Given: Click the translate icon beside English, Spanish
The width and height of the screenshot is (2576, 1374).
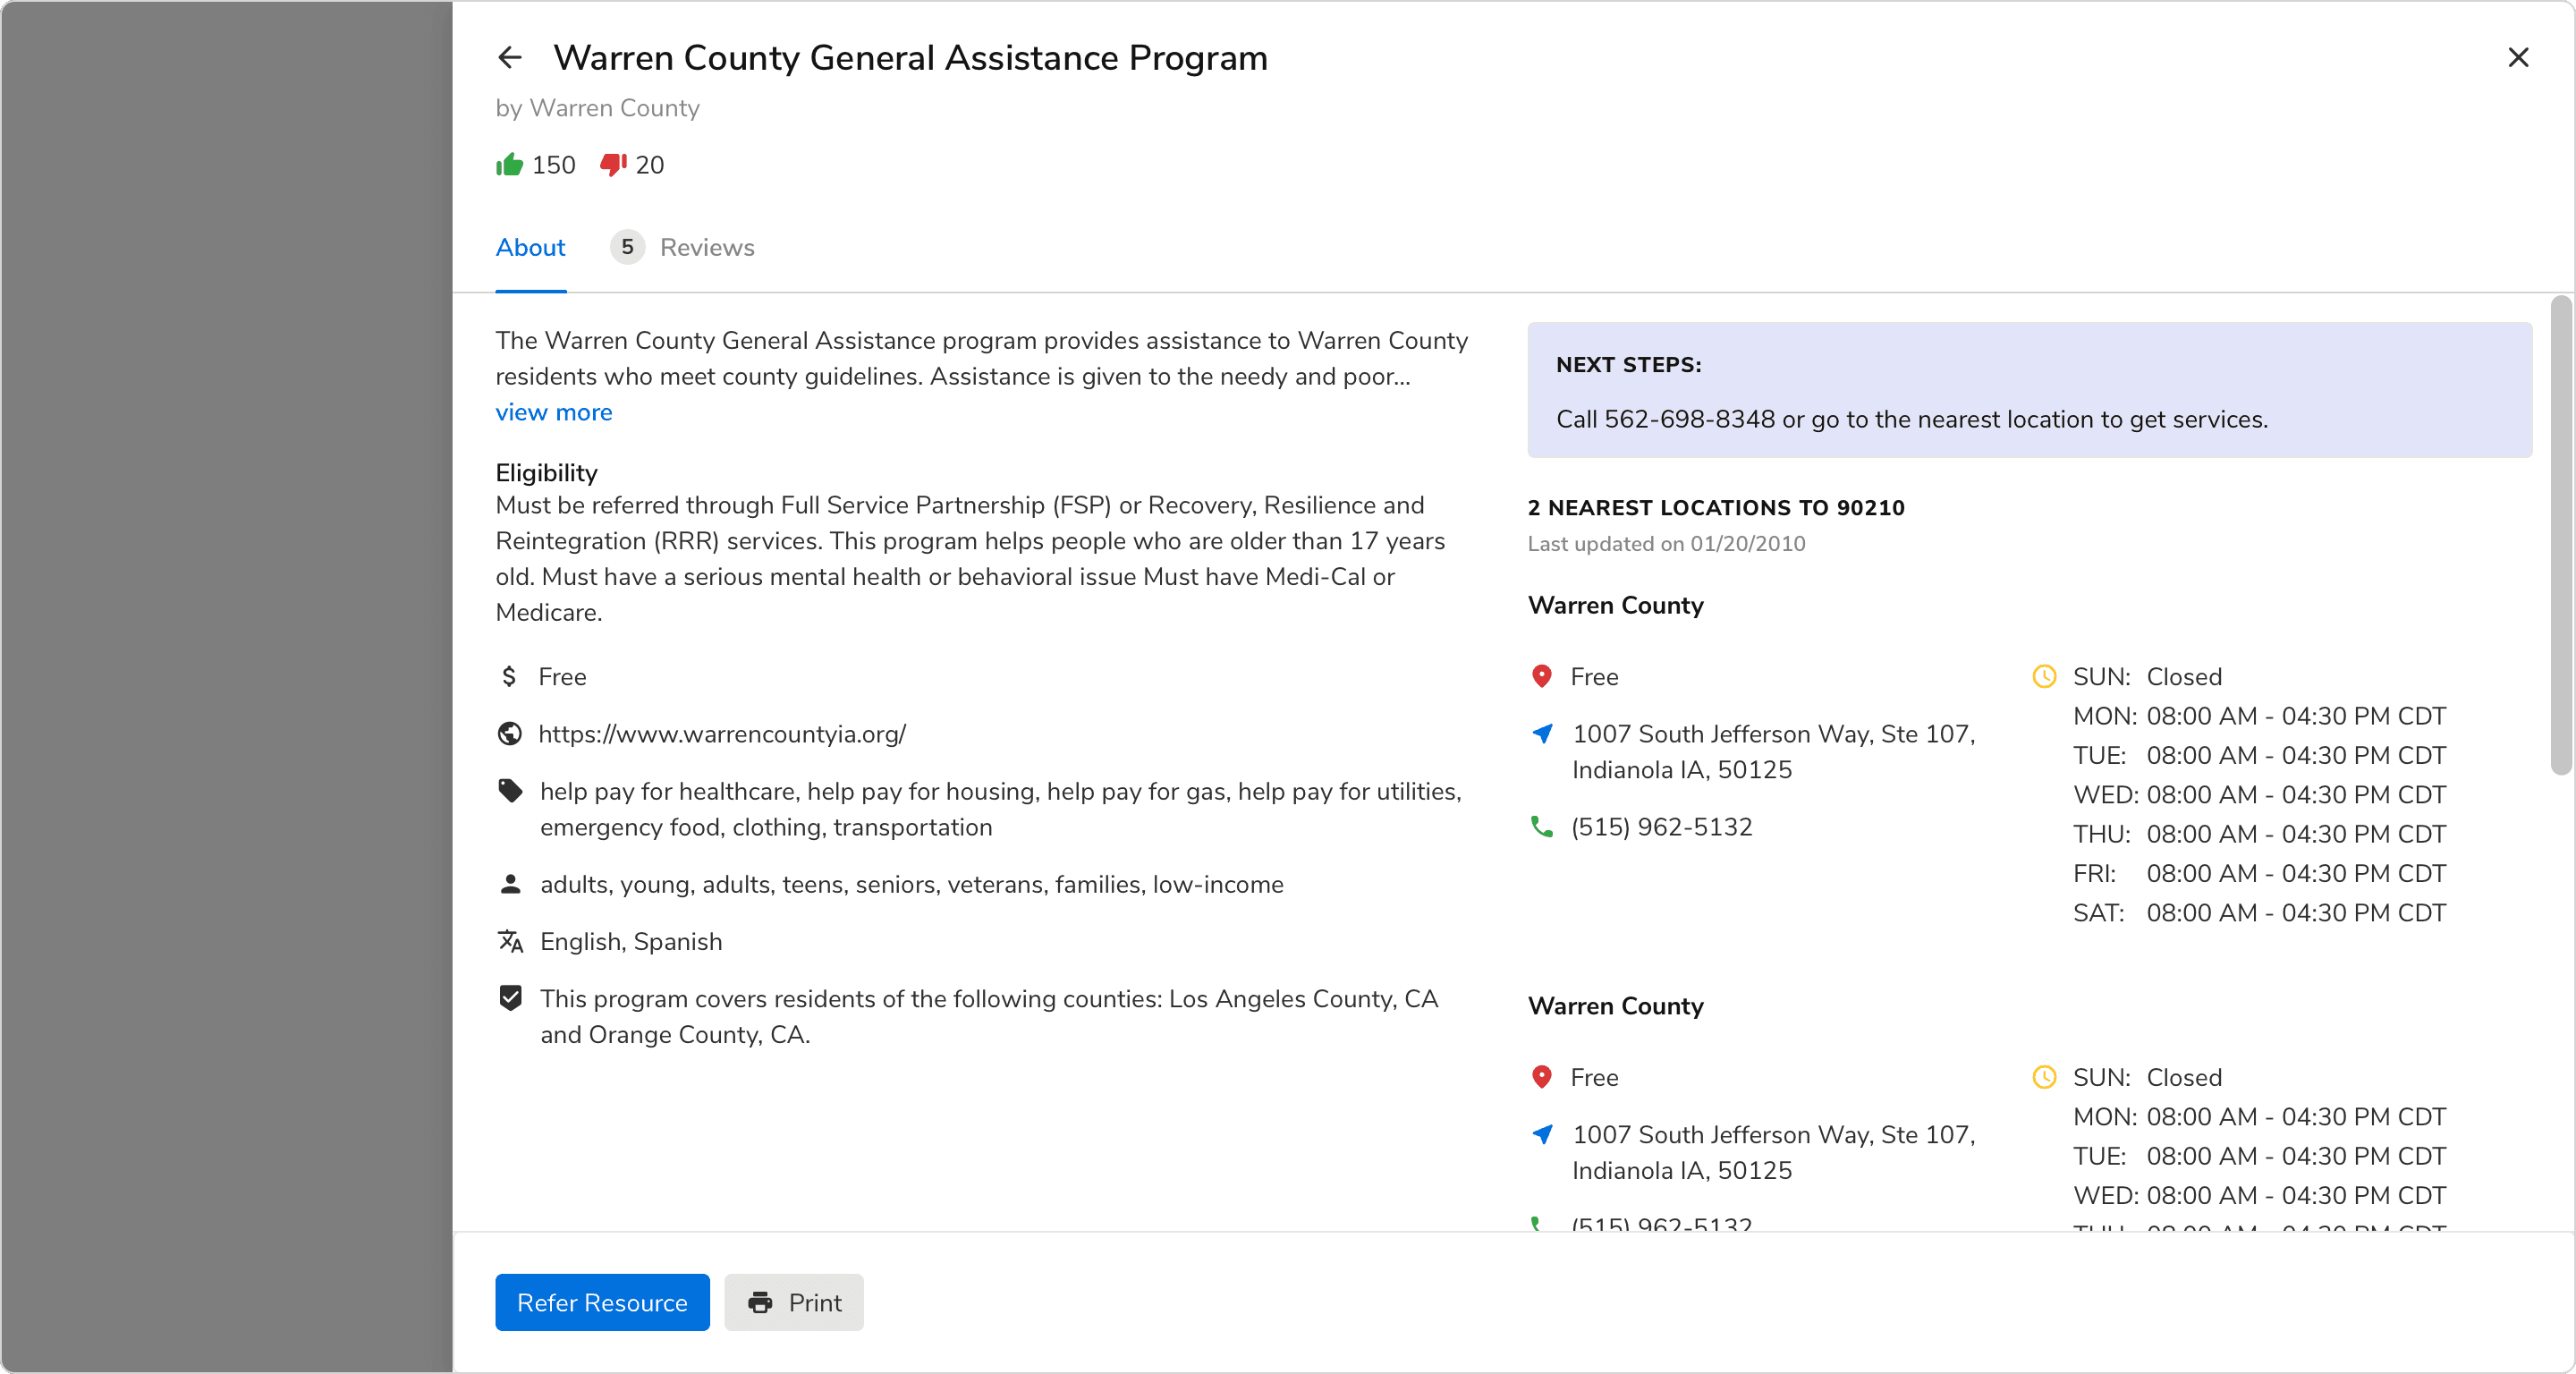Looking at the screenshot, I should click(510, 942).
